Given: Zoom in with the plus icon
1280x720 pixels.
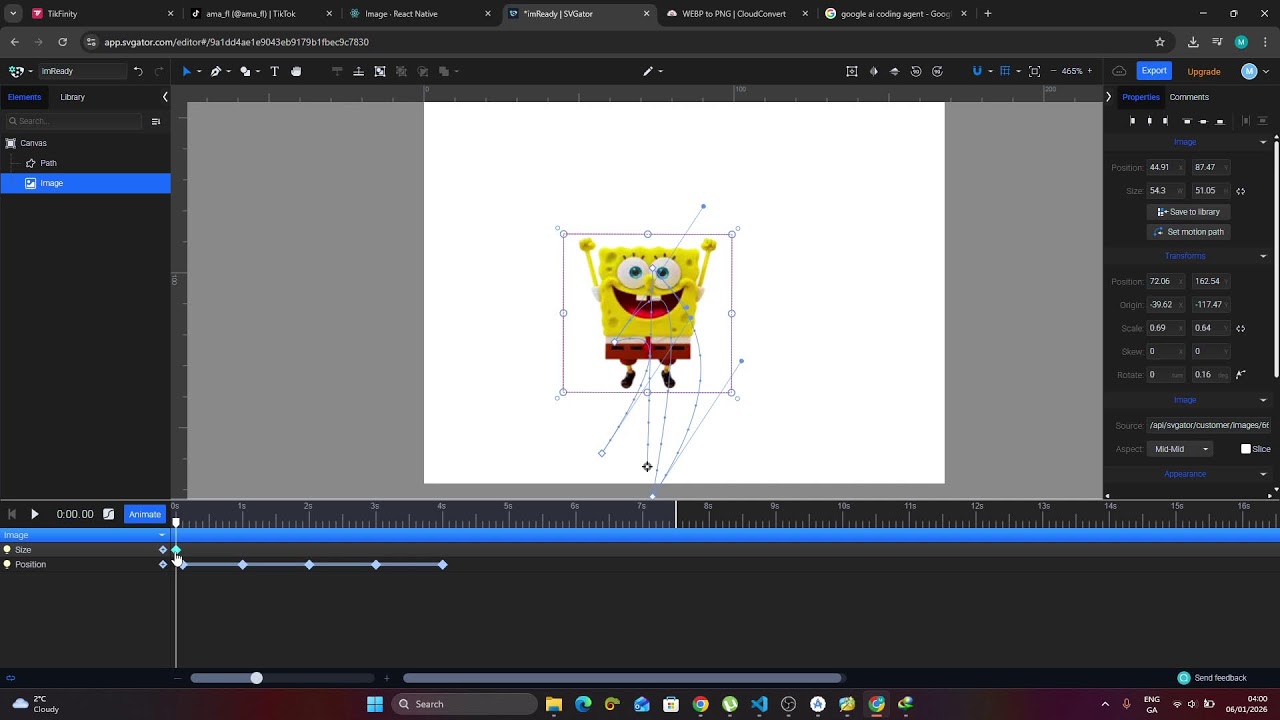Looking at the screenshot, I should 1090,71.
